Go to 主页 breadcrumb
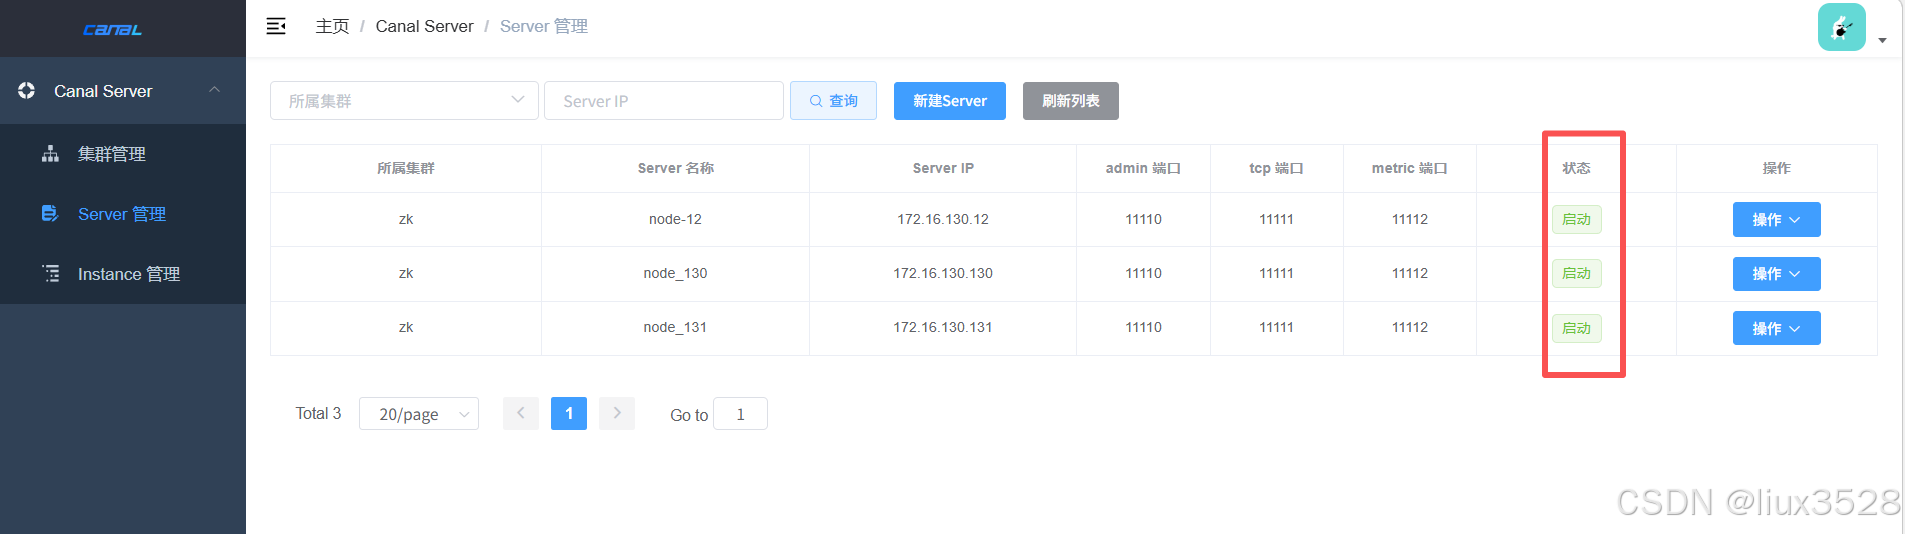 click(332, 26)
